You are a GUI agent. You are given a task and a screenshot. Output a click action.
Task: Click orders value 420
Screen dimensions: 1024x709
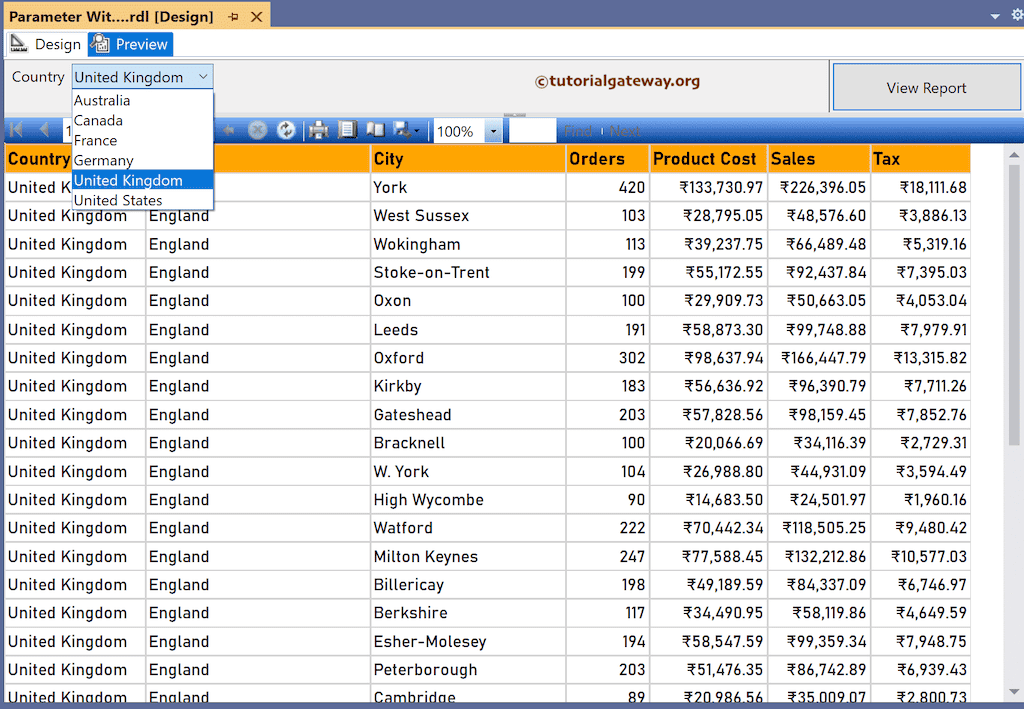(632, 187)
